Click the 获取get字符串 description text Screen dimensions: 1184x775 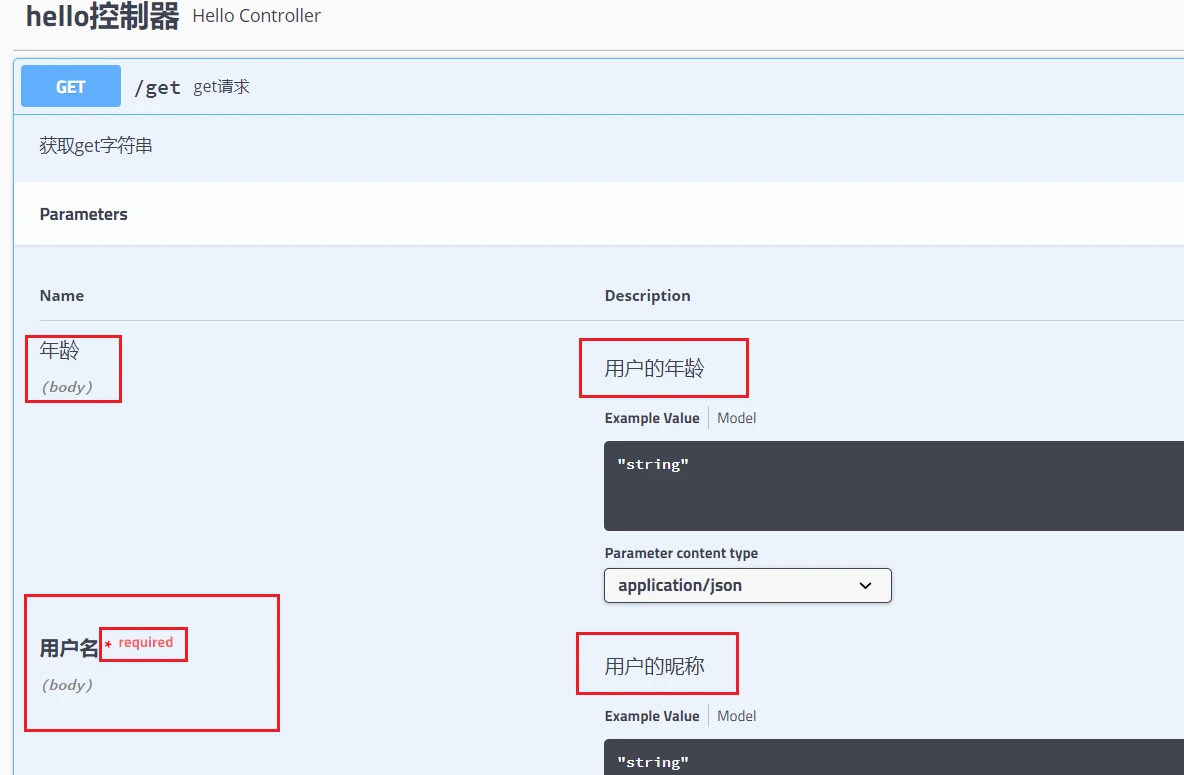96,146
